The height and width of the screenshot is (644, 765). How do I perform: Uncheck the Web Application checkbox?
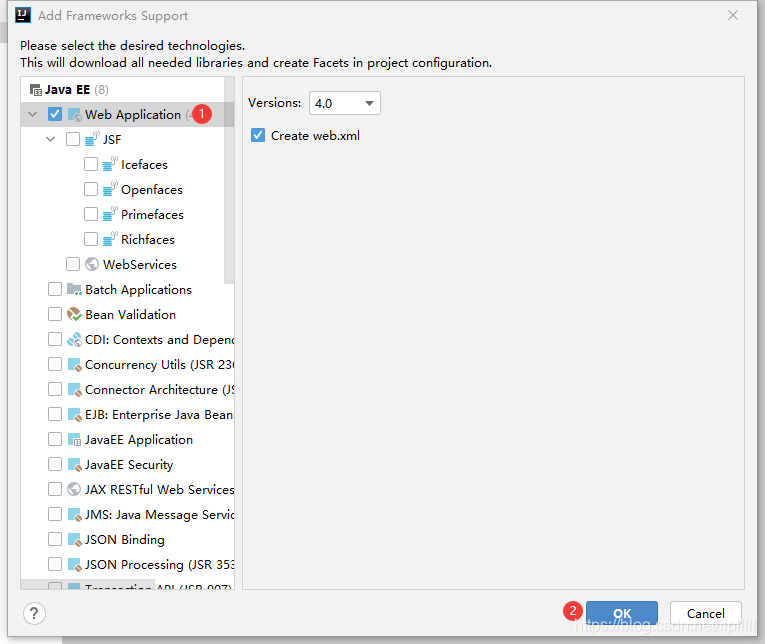point(55,114)
